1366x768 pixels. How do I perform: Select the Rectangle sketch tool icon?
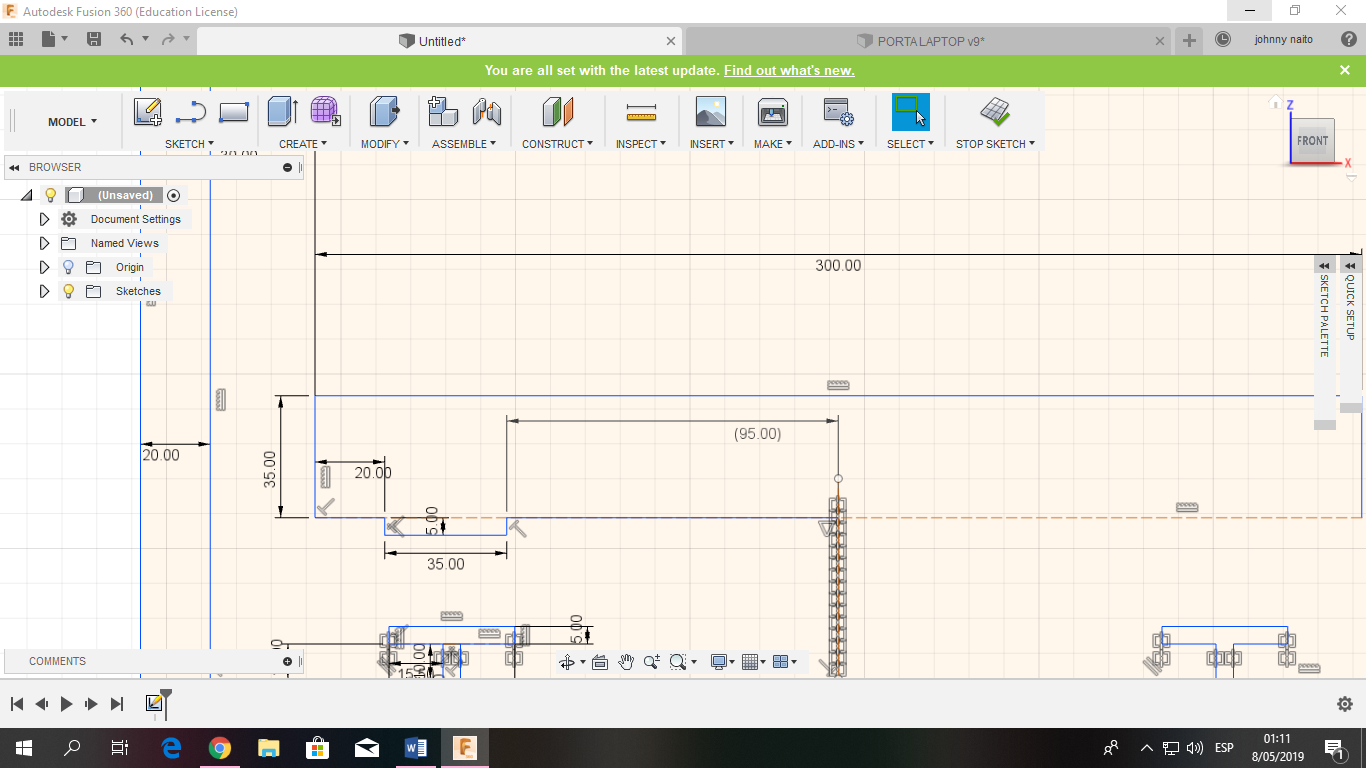click(x=234, y=112)
